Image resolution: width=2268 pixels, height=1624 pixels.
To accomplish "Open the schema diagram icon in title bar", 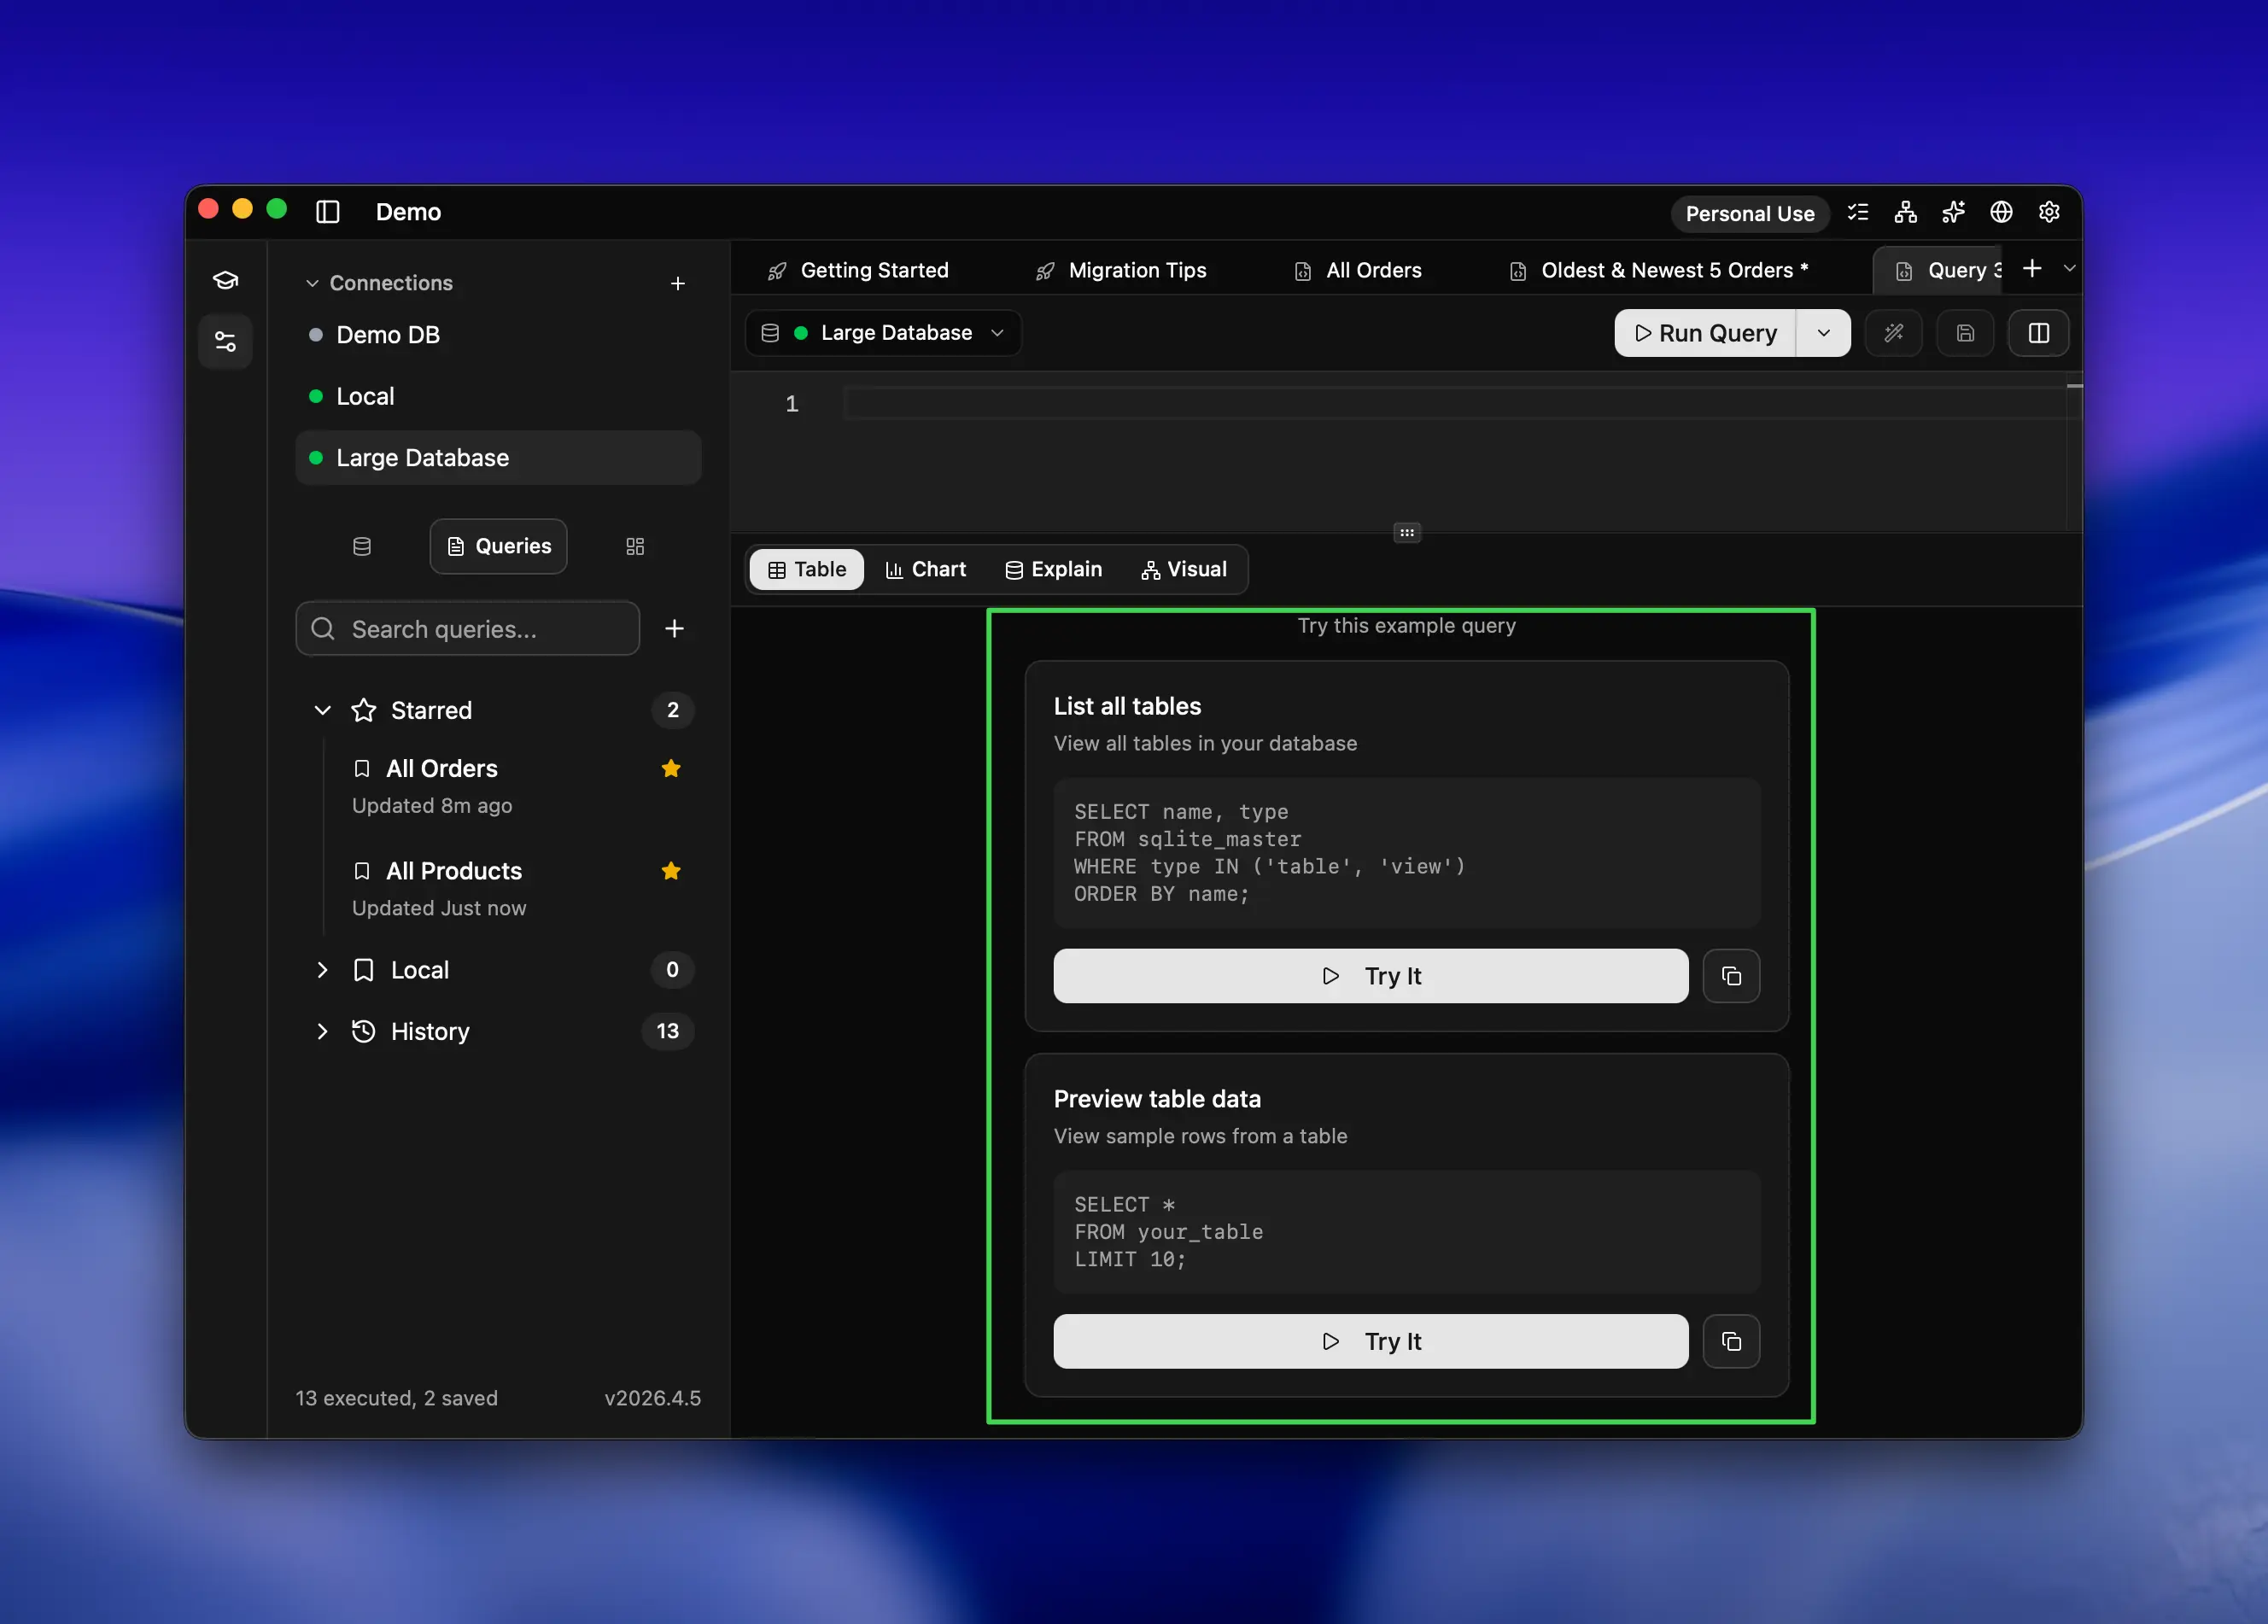I will [x=1905, y=212].
